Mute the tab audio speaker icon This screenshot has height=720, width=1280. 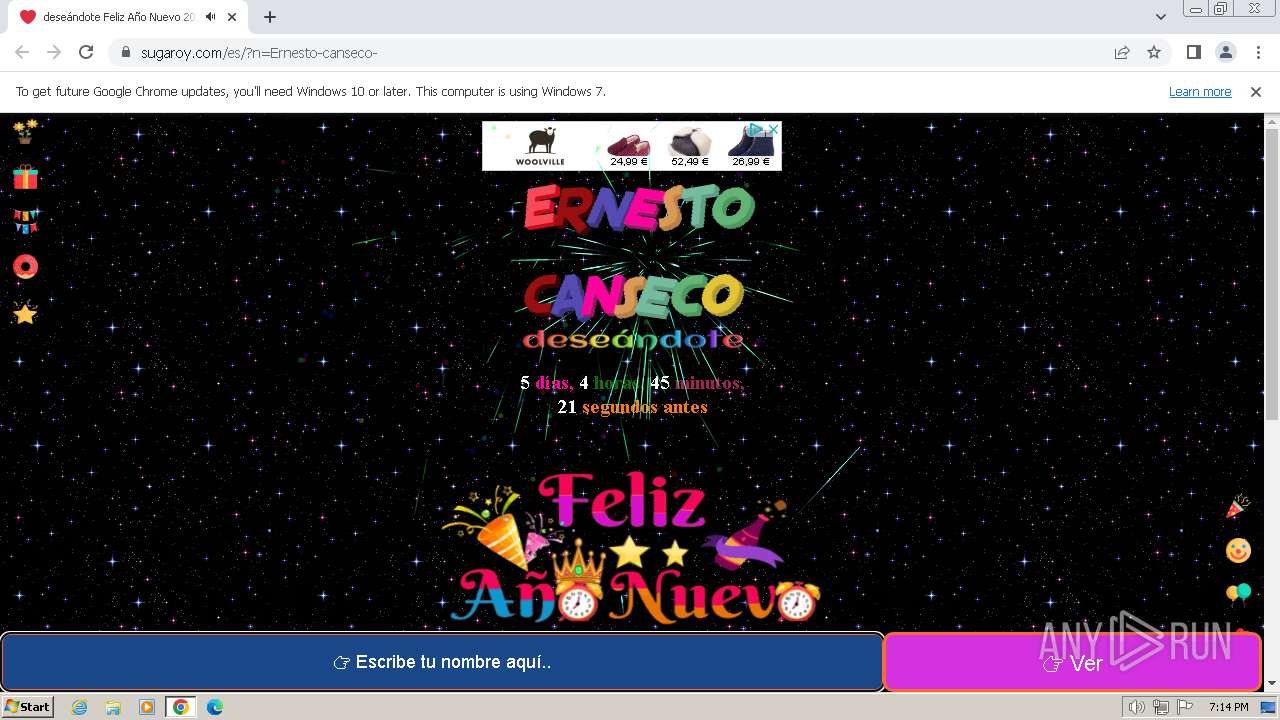(x=210, y=17)
